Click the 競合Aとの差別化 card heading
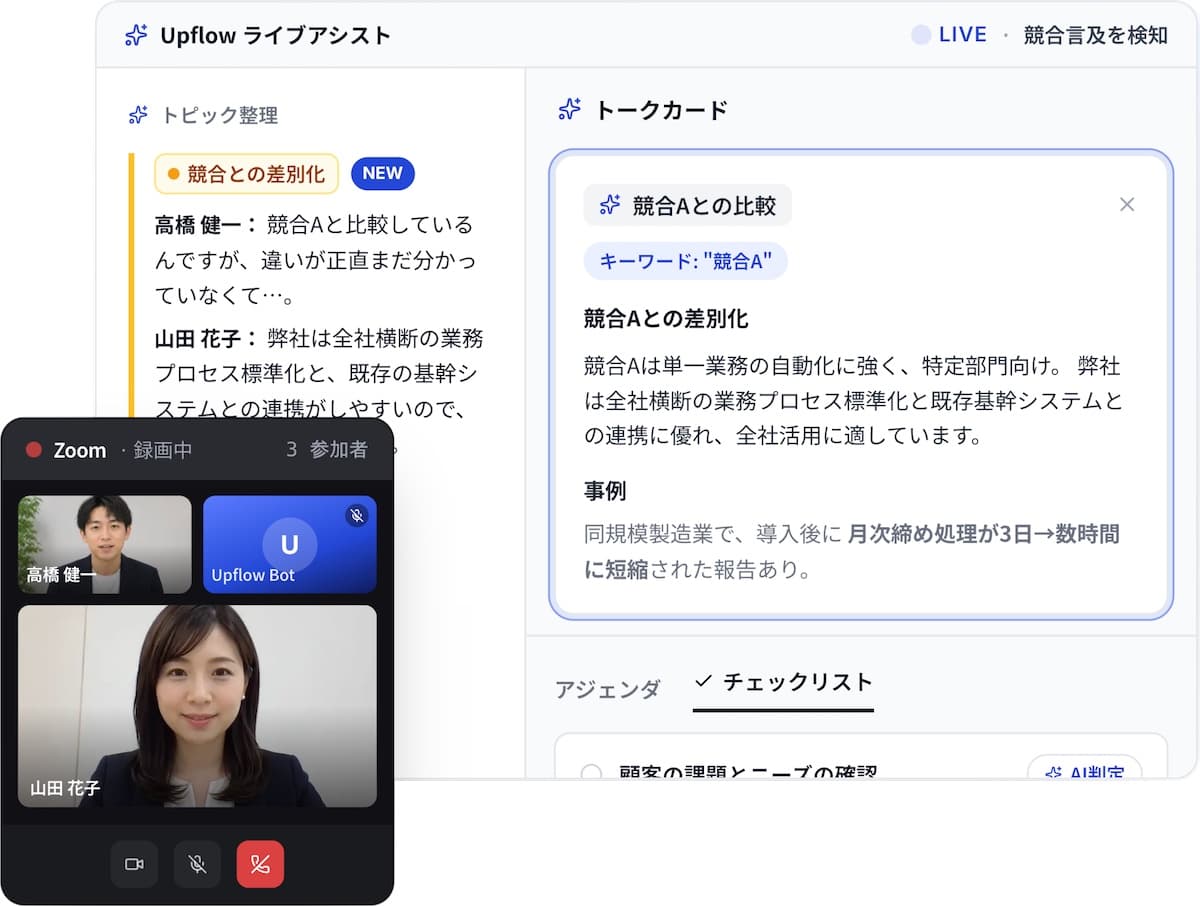The width and height of the screenshot is (1200, 906). [666, 319]
